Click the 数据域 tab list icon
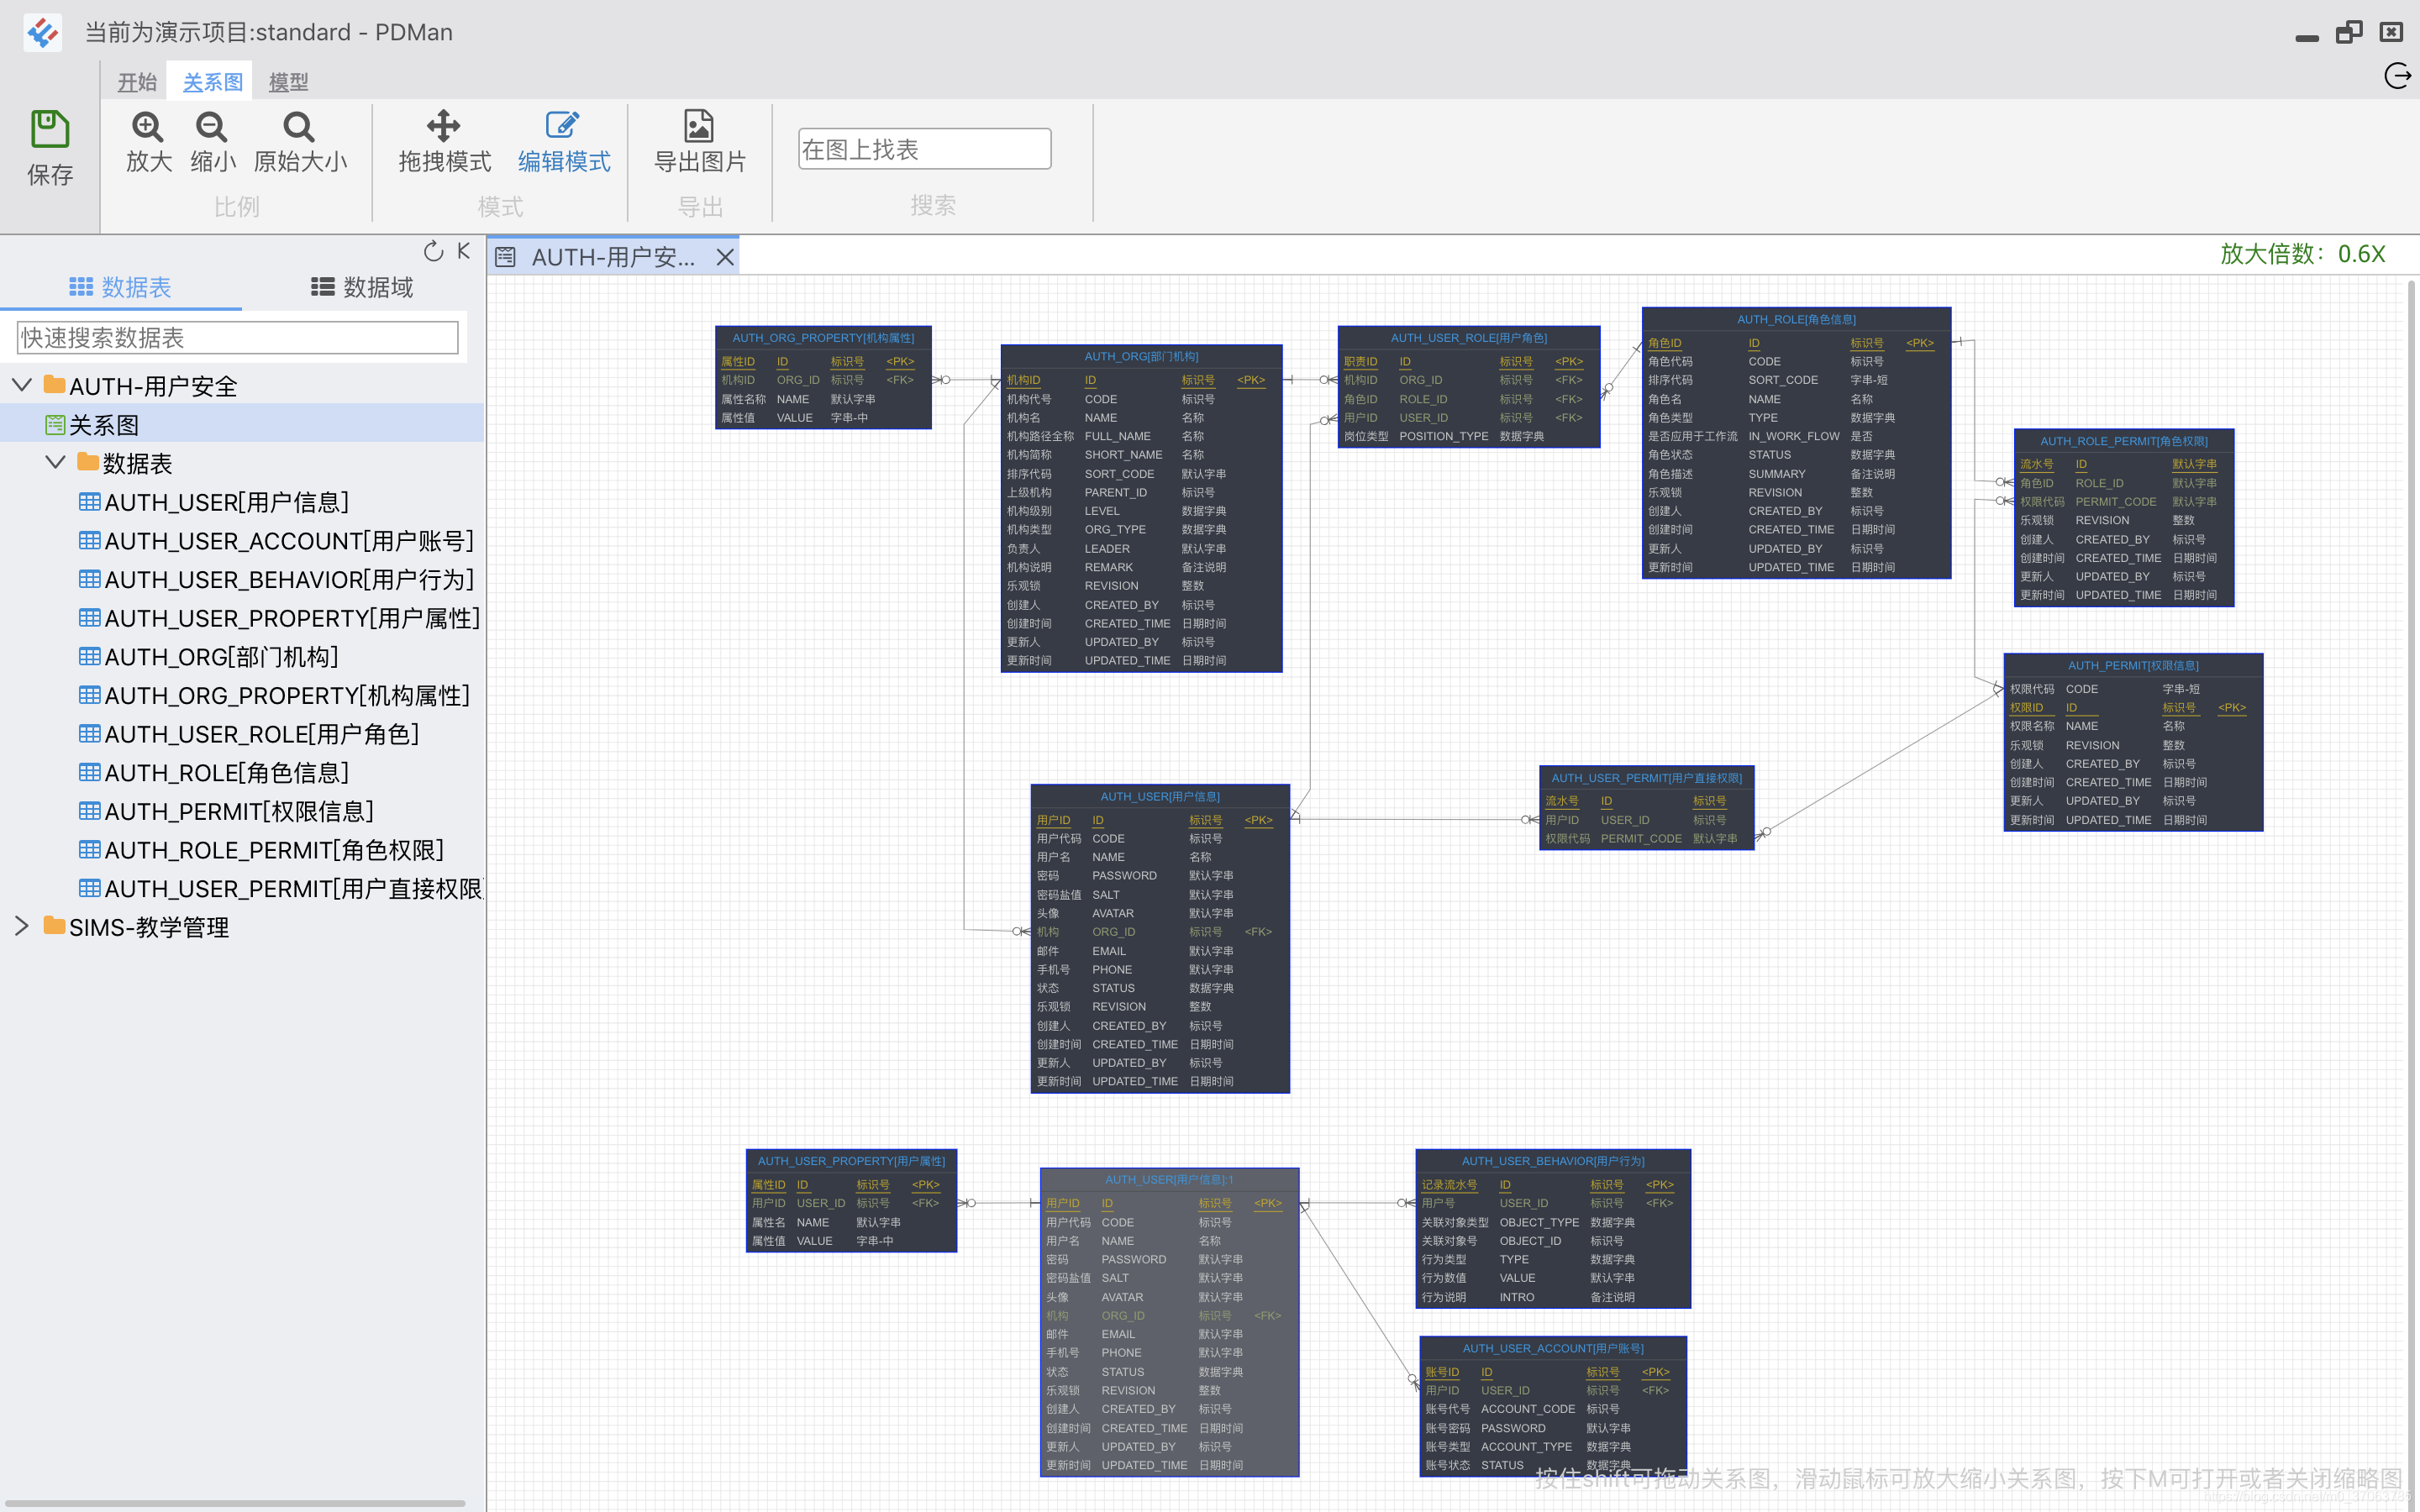 [323, 288]
